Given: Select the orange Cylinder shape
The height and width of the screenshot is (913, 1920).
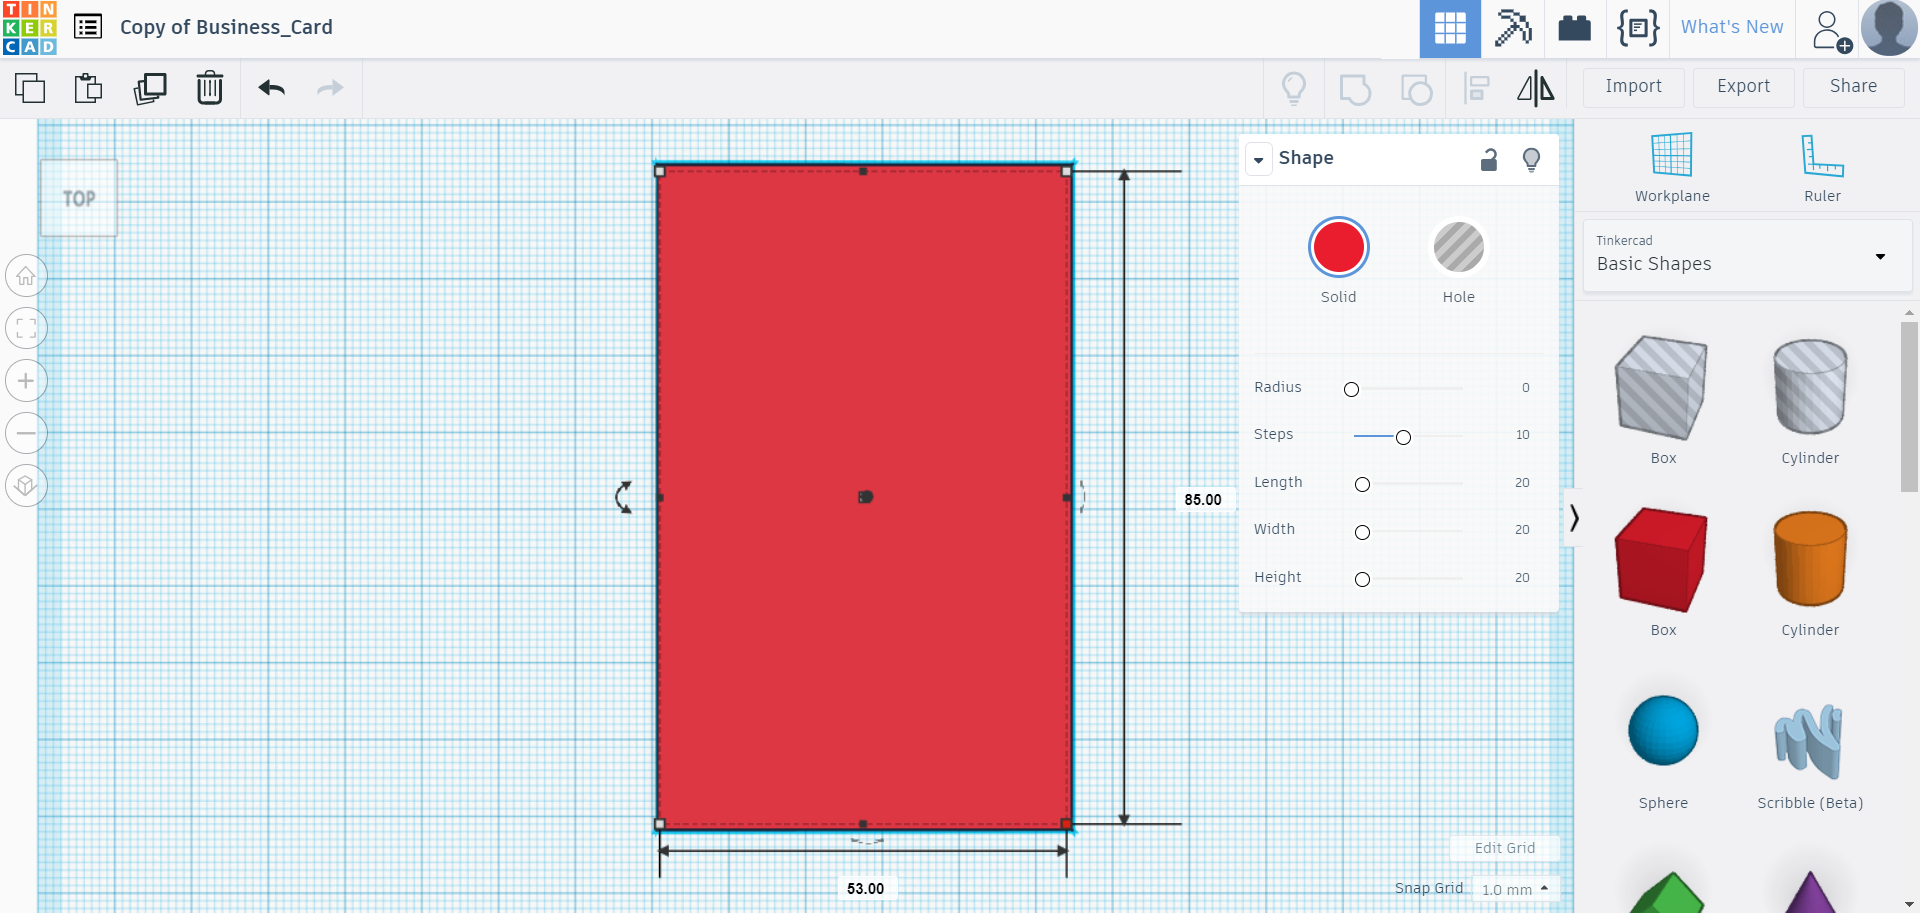Looking at the screenshot, I should pos(1810,559).
